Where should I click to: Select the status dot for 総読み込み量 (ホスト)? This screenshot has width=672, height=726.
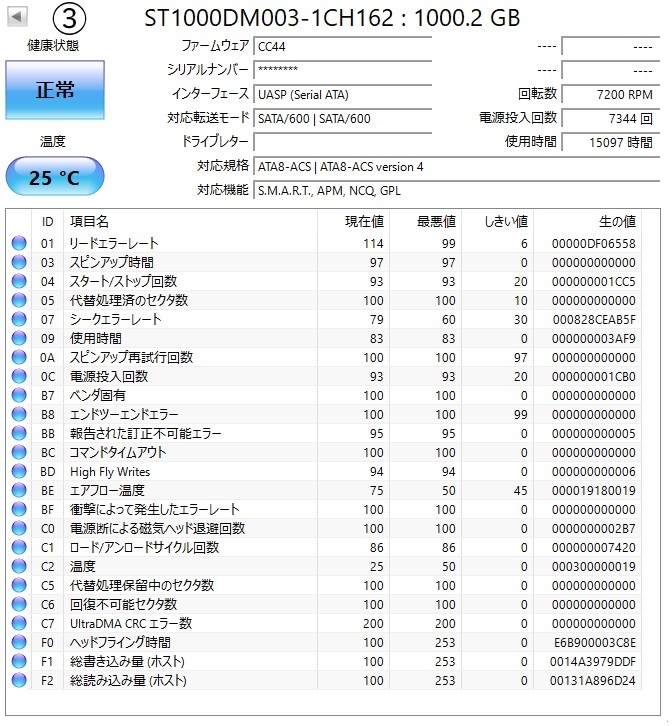(19, 680)
